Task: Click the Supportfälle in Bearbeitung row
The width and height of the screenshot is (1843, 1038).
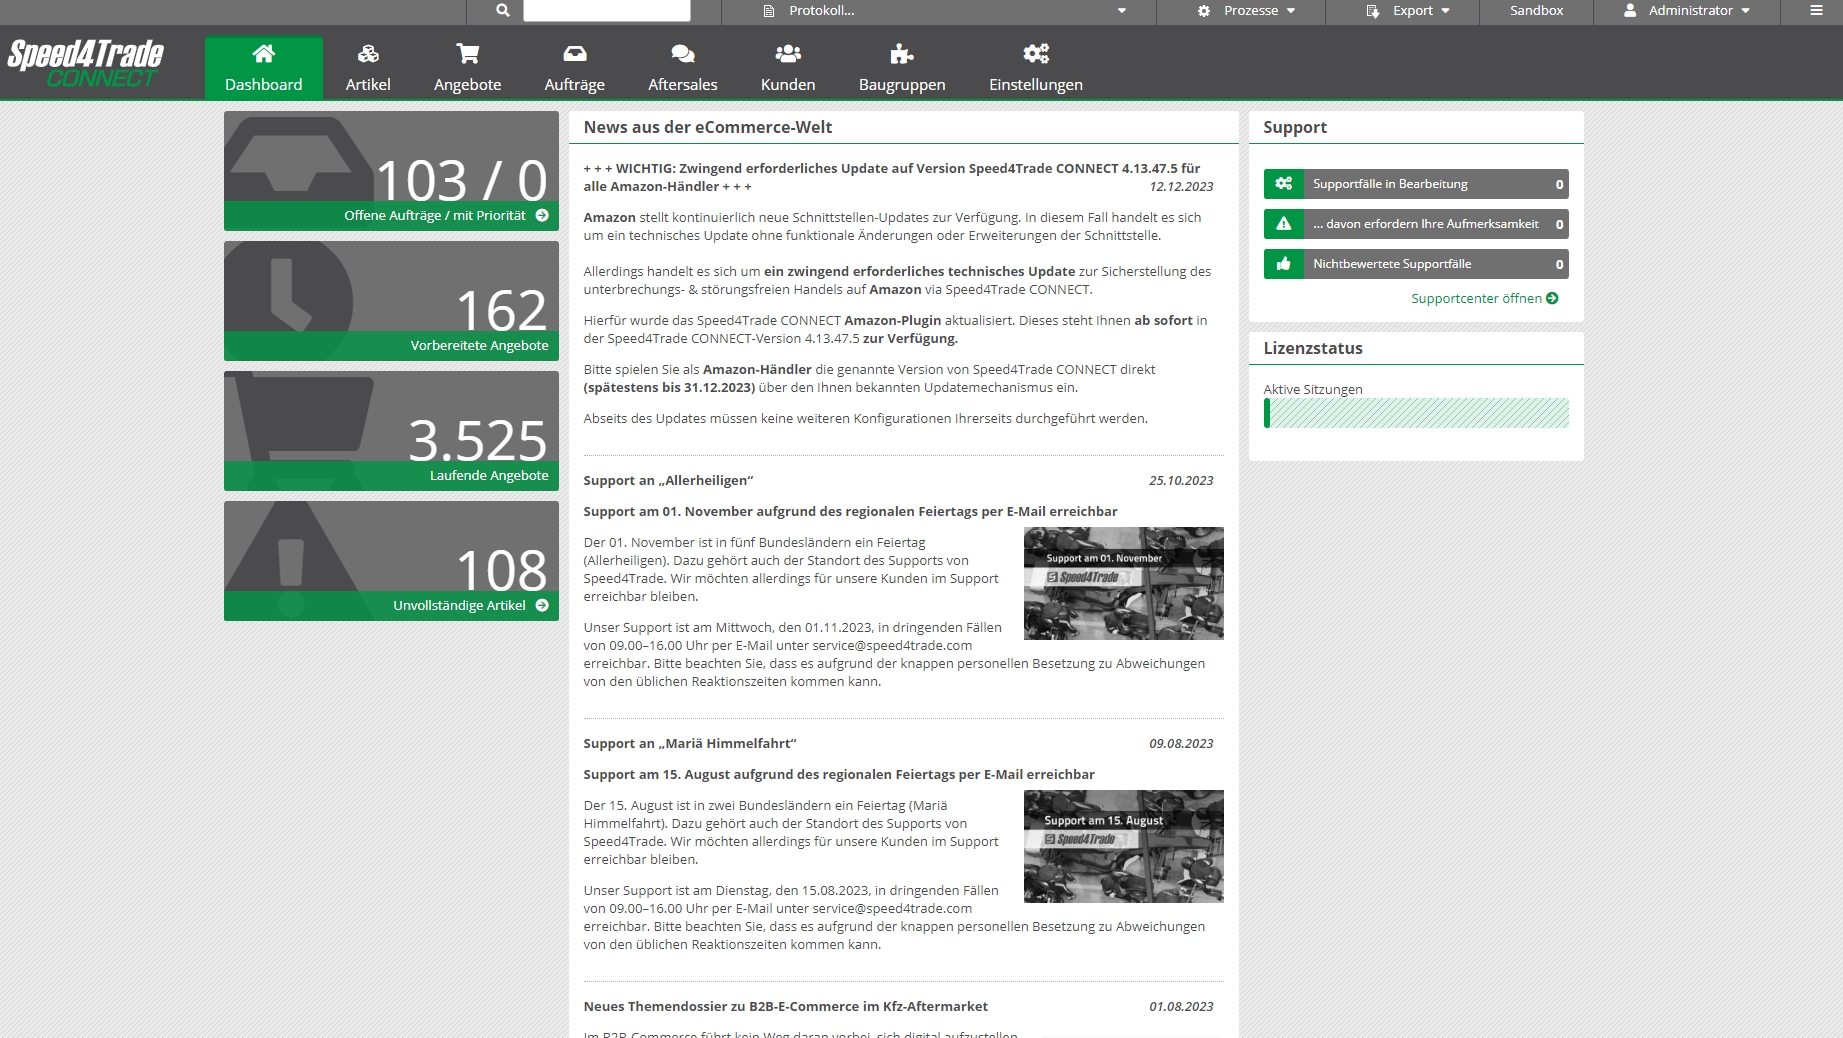Action: pyautogui.click(x=1416, y=184)
